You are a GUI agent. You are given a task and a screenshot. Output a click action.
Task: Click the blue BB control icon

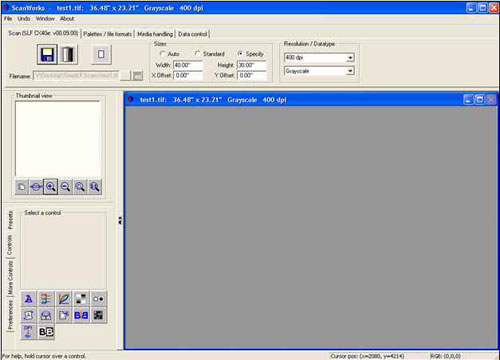81,315
